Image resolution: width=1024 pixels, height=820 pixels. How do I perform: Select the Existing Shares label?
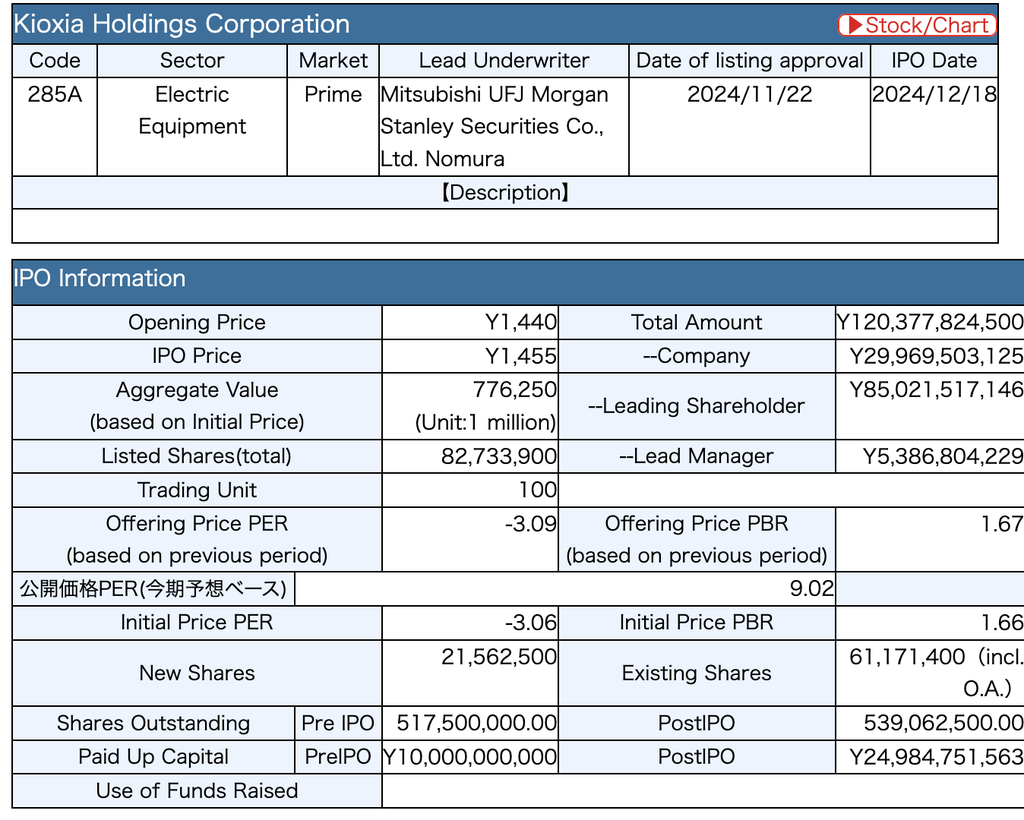point(696,673)
